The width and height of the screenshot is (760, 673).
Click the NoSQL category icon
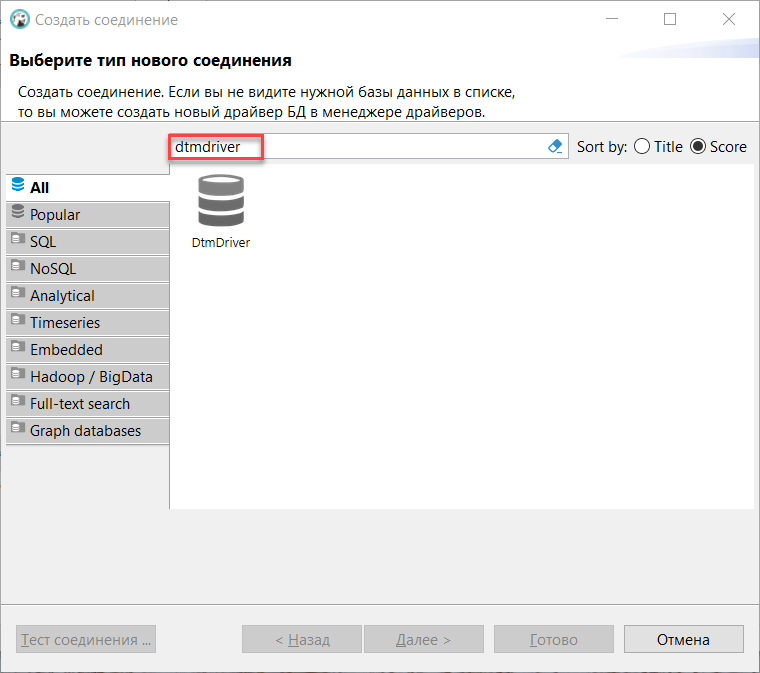(17, 268)
